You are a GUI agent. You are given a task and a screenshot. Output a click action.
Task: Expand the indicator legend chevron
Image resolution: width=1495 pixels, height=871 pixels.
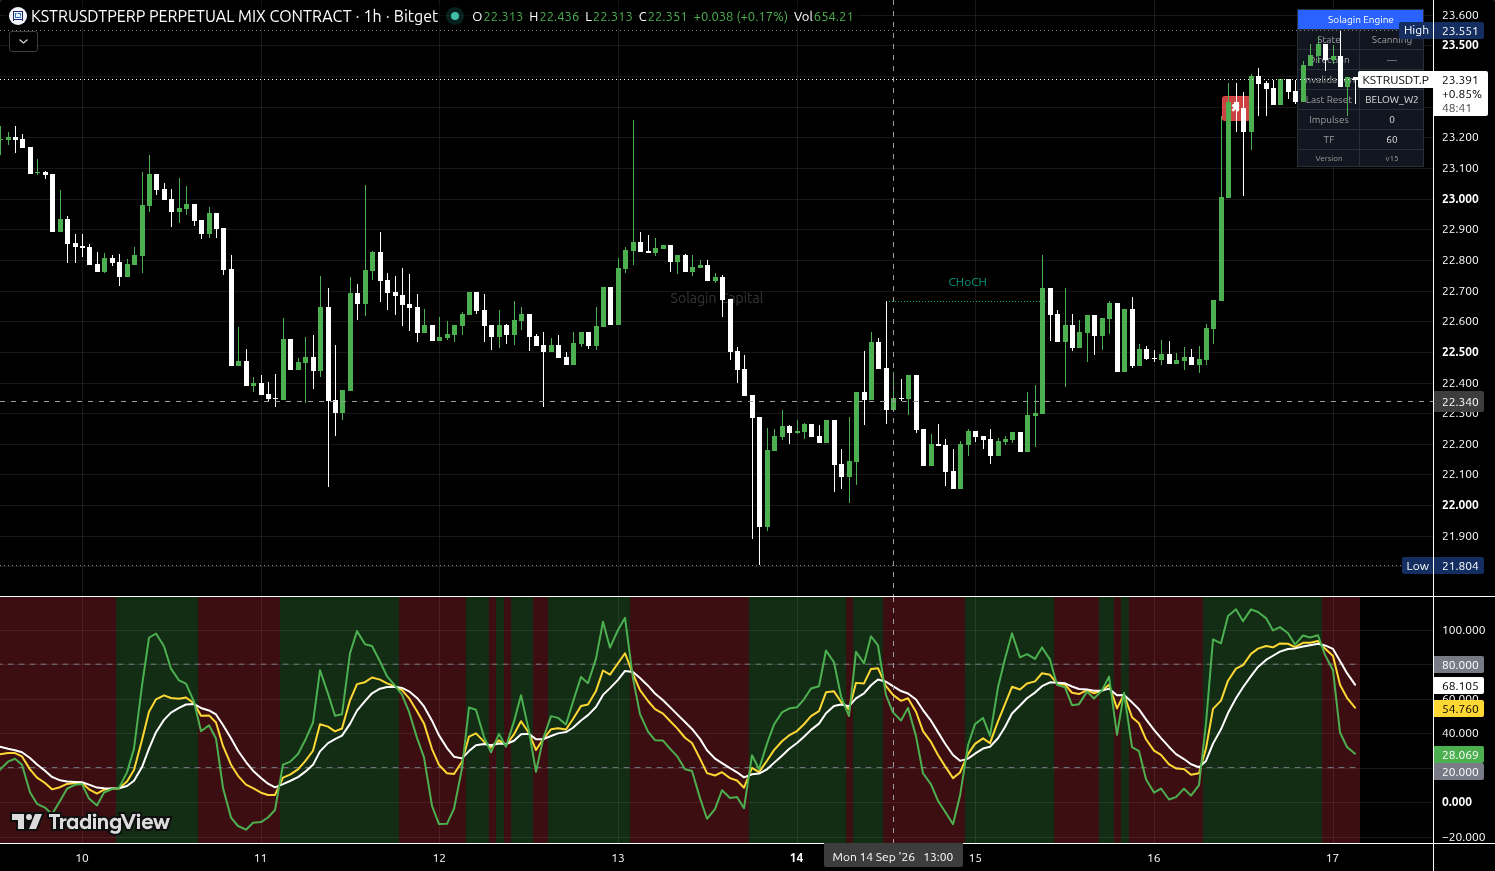coord(23,42)
